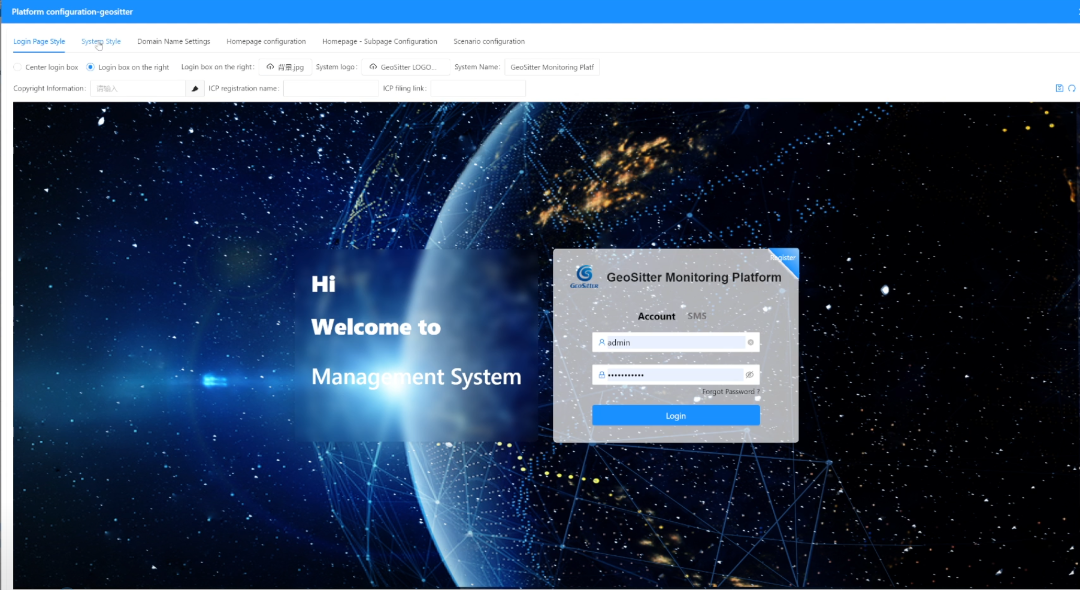Image resolution: width=1080 pixels, height=590 pixels.
Task: Select the Account login tab
Action: click(x=656, y=316)
